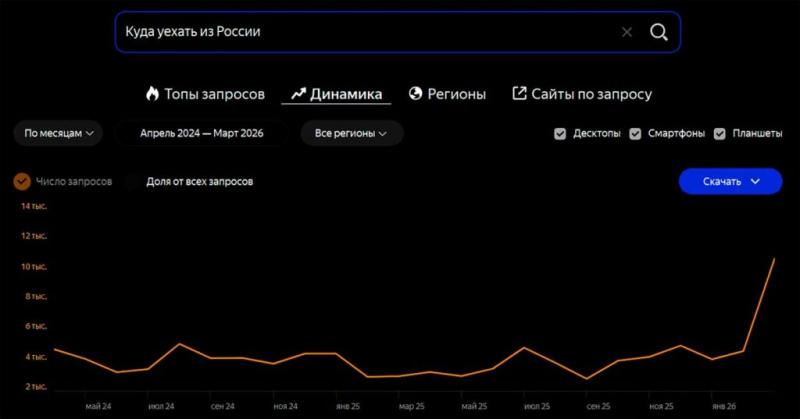
Task: Go to Сайты по запросу tab
Action: point(591,94)
